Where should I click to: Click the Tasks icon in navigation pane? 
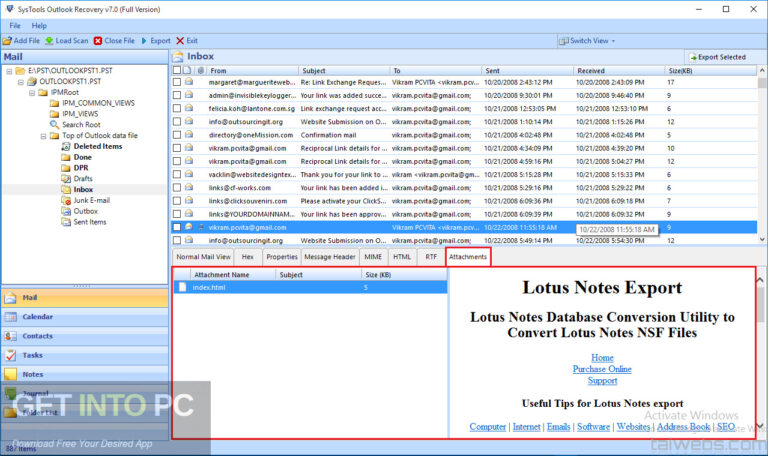pos(10,355)
